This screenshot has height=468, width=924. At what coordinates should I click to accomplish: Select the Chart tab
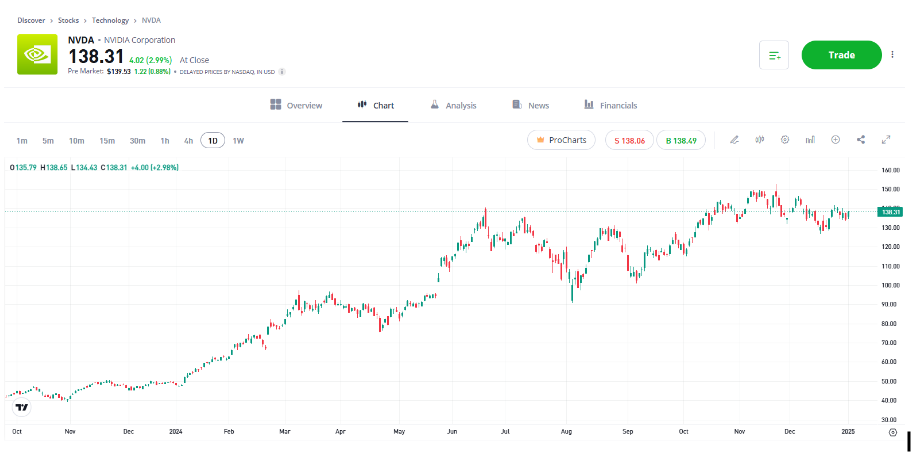tap(375, 106)
